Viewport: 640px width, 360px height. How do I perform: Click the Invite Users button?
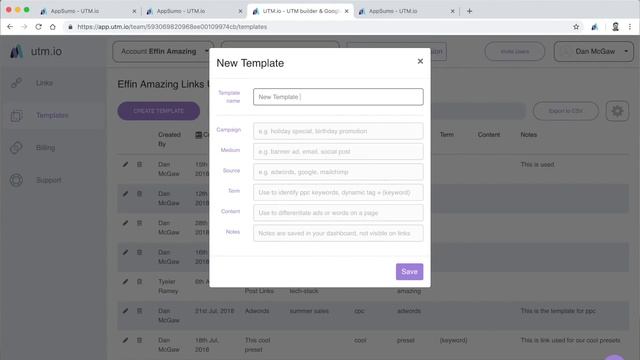point(515,51)
